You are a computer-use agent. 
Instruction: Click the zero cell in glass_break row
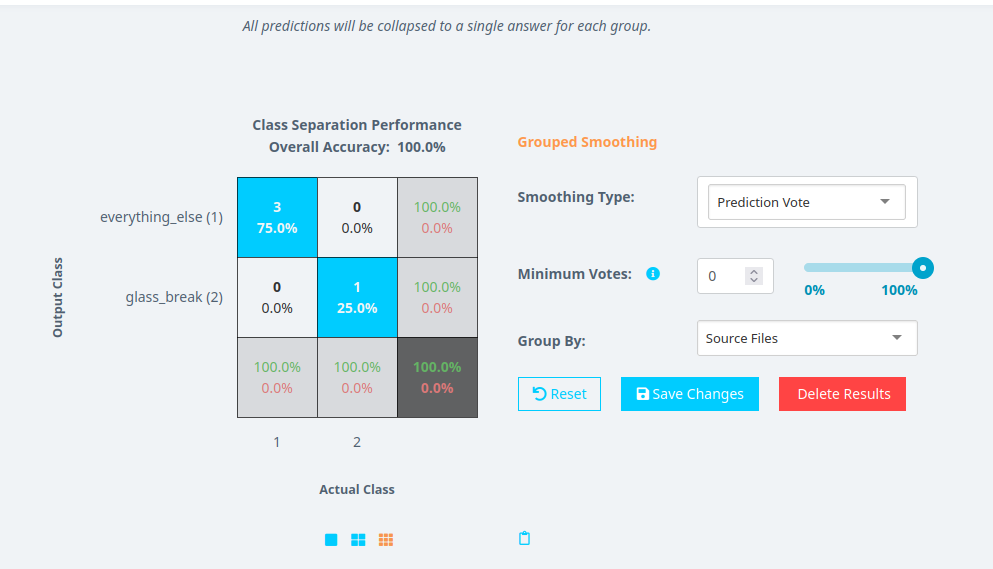point(277,297)
